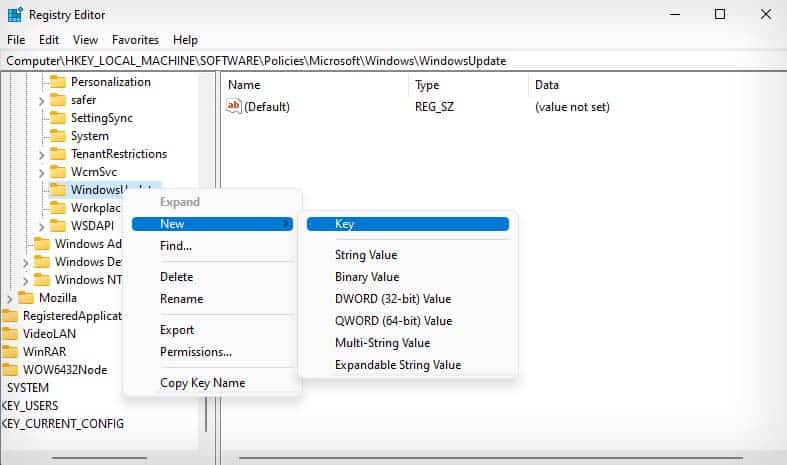
Task: Open the Edit menu
Action: pyautogui.click(x=49, y=40)
